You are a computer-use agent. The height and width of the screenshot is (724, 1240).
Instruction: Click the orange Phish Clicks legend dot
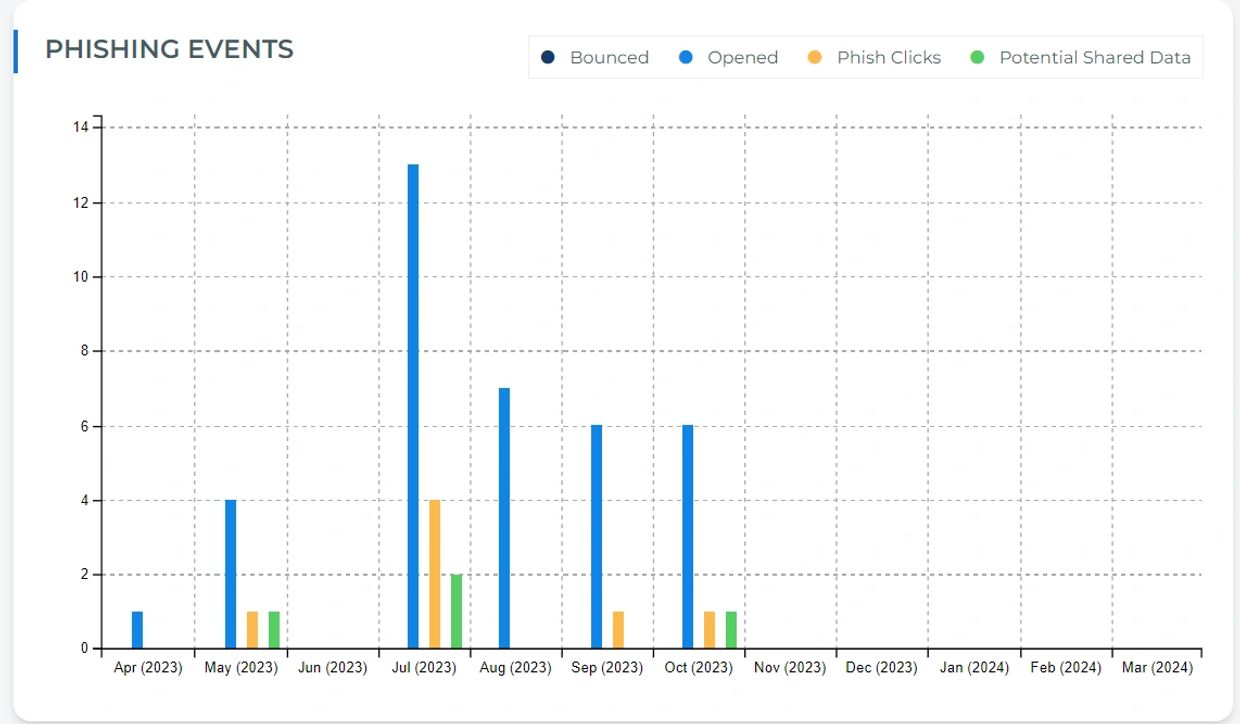pos(815,58)
